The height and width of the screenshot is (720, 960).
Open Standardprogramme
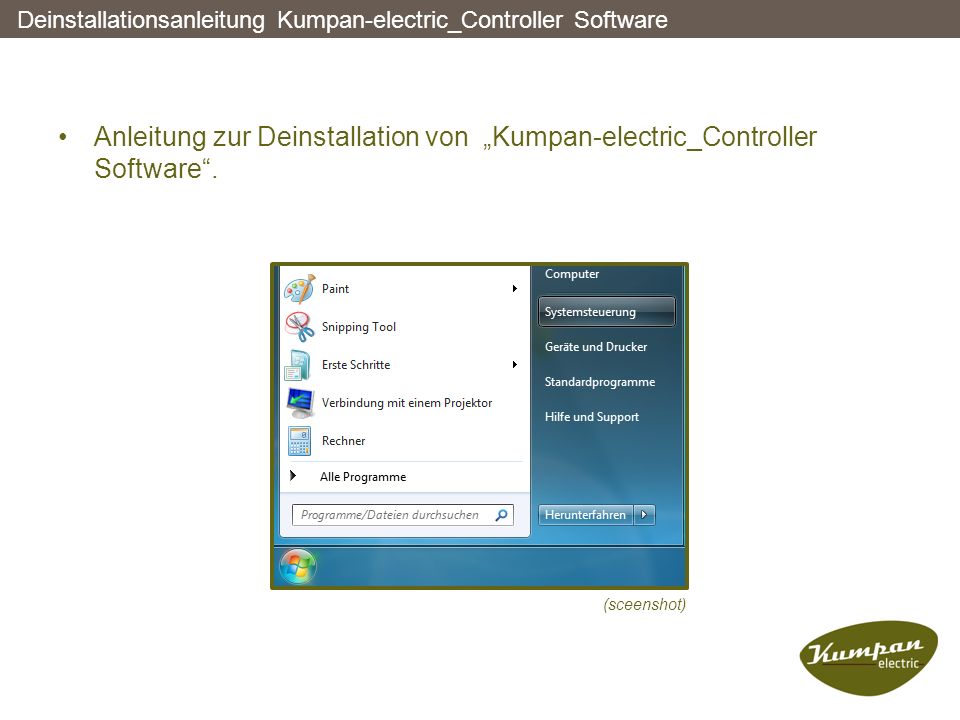coord(600,382)
